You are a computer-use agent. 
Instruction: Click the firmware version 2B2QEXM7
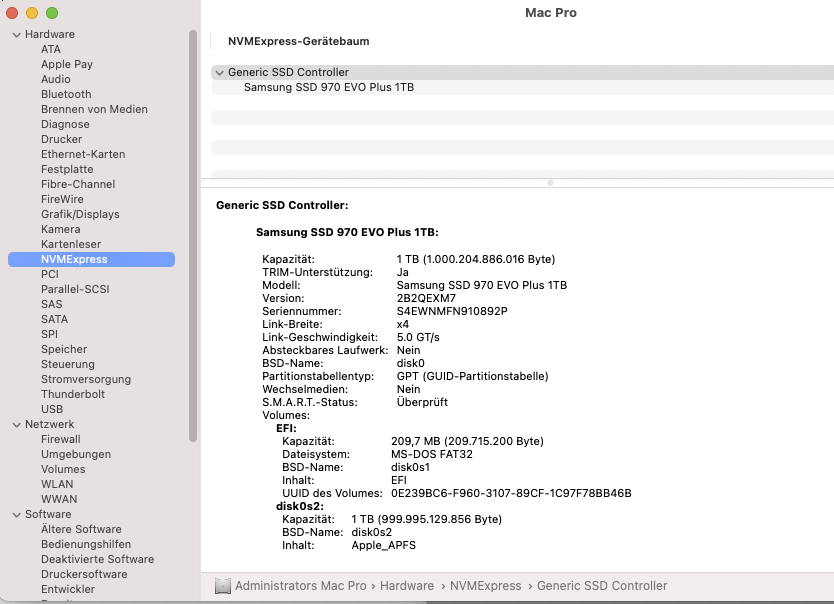pos(426,298)
